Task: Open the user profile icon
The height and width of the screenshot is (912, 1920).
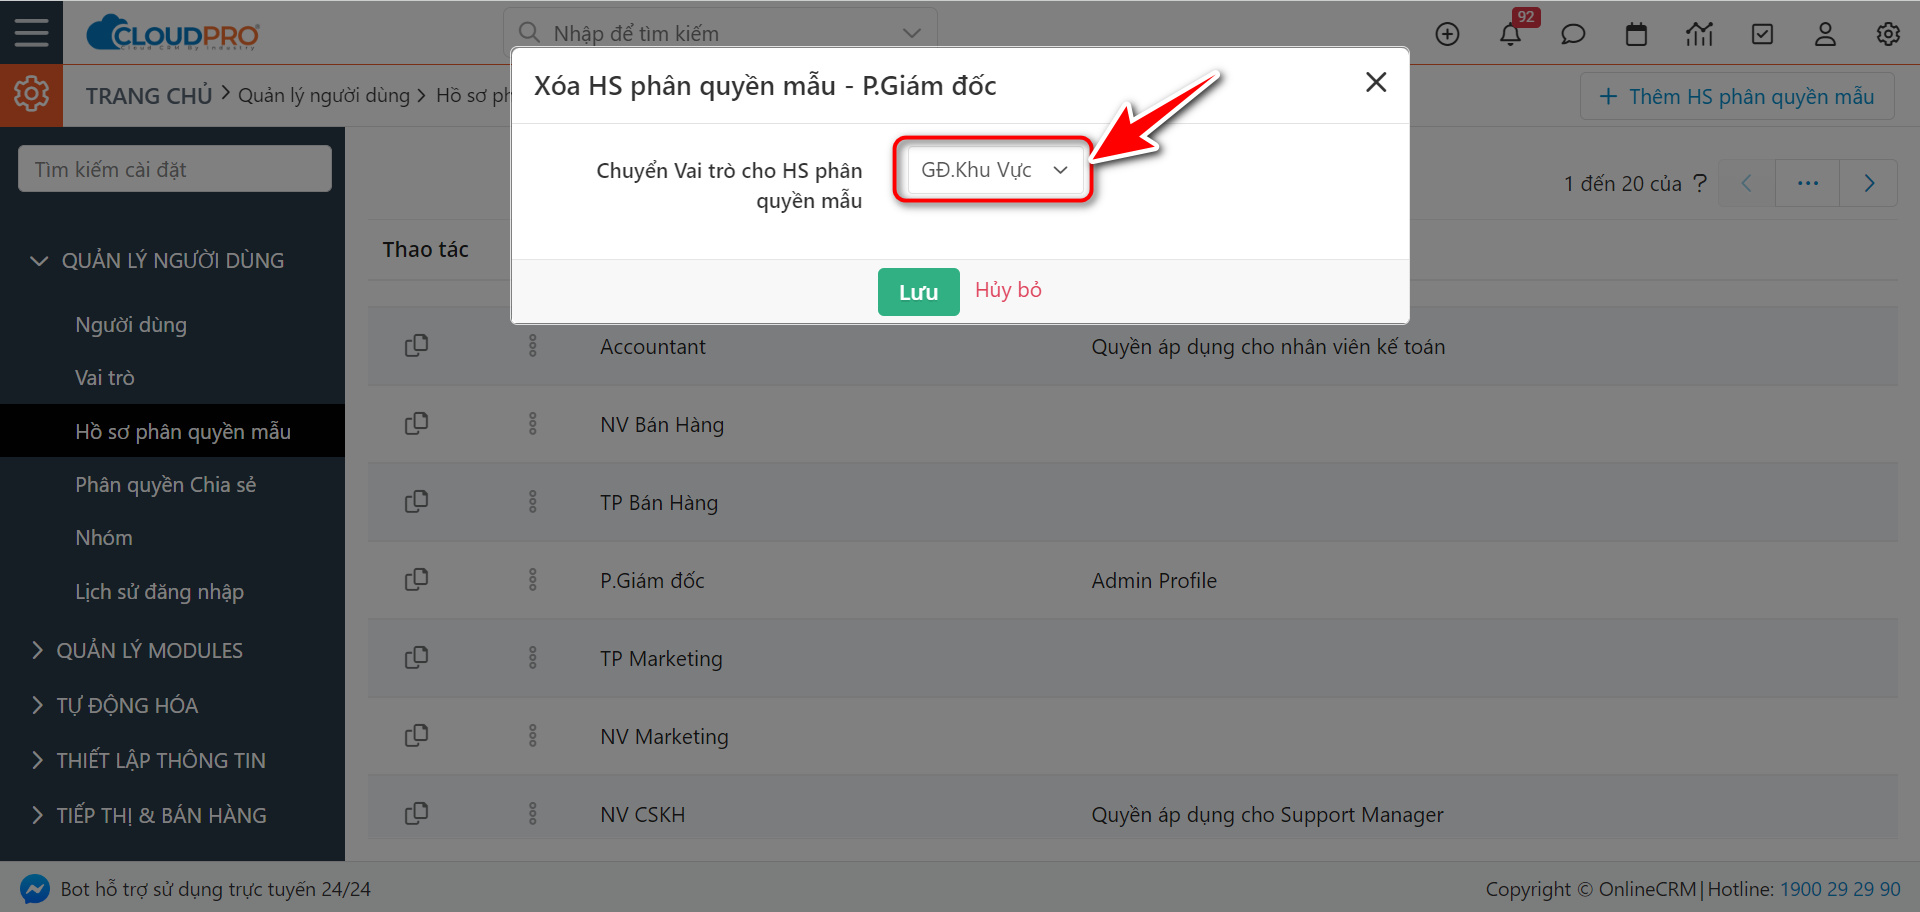Action: 1825,34
